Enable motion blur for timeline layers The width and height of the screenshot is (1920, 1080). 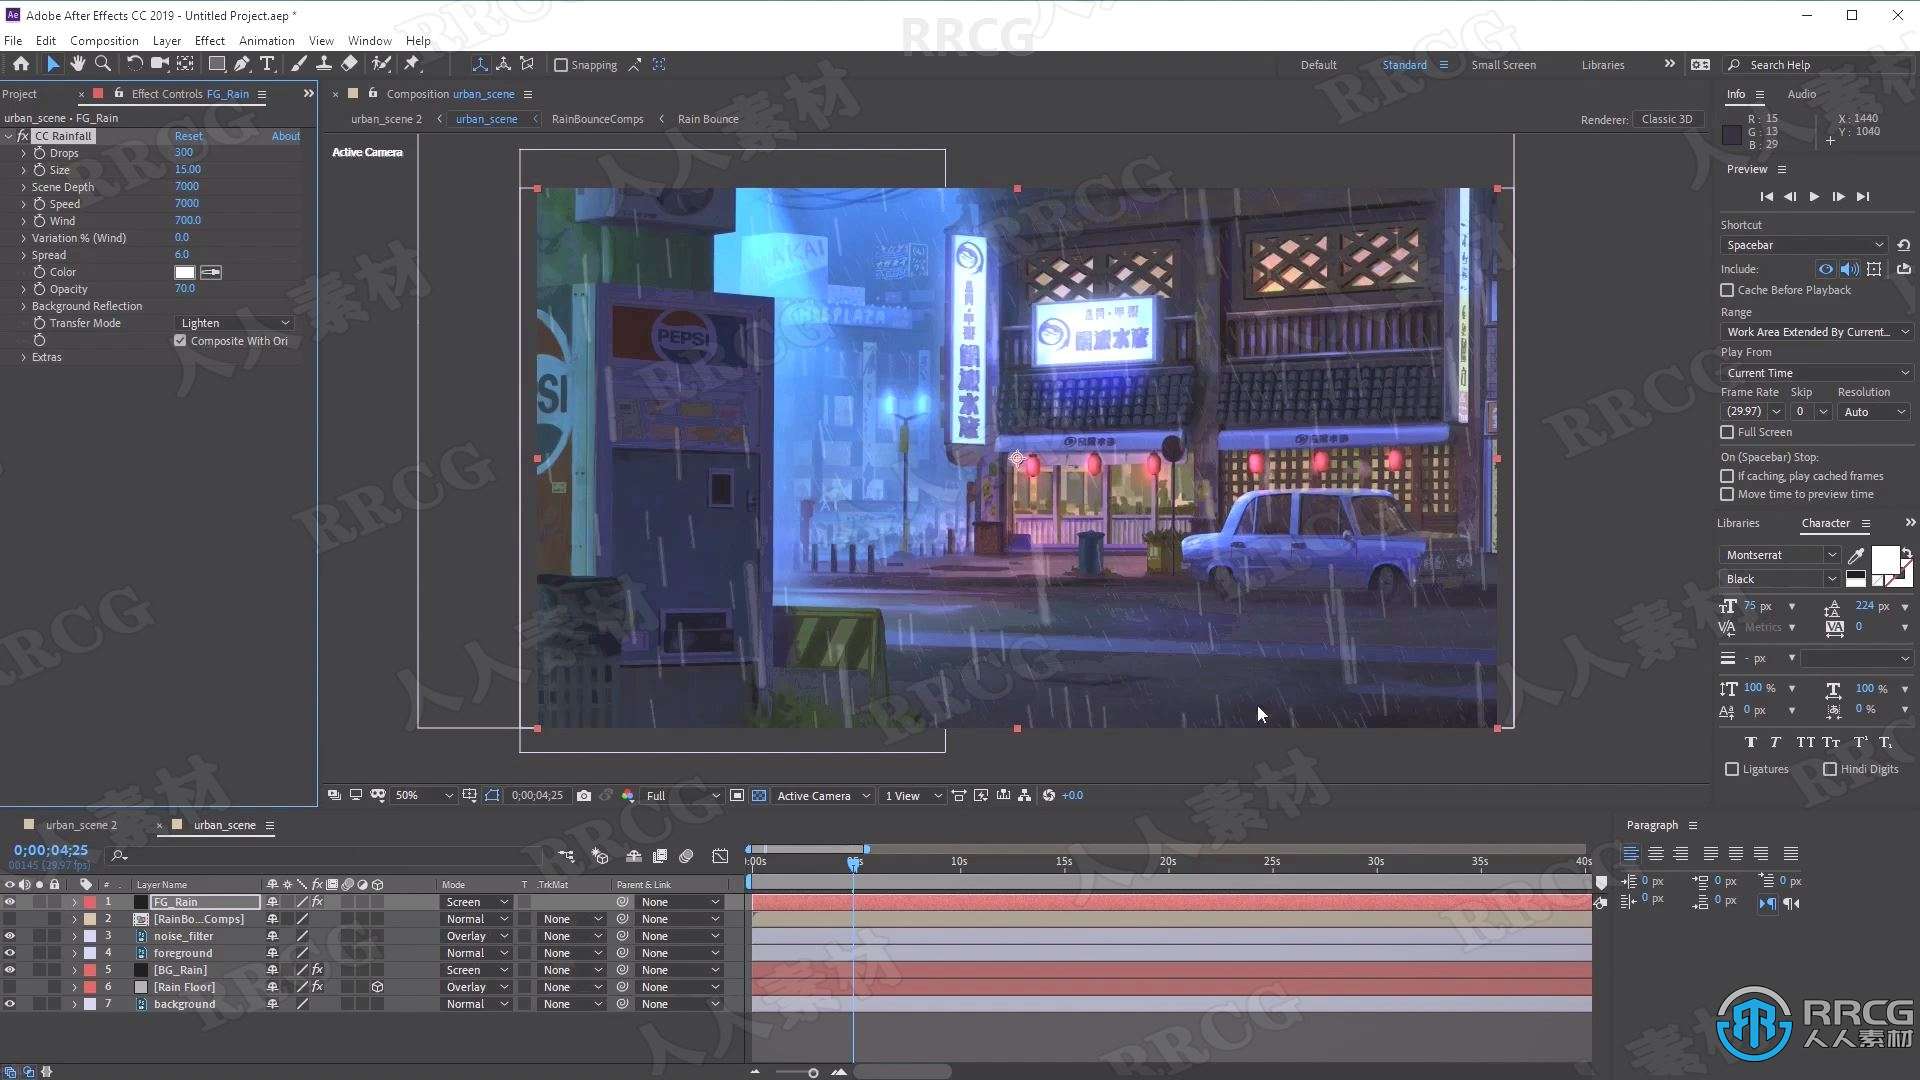(x=686, y=856)
